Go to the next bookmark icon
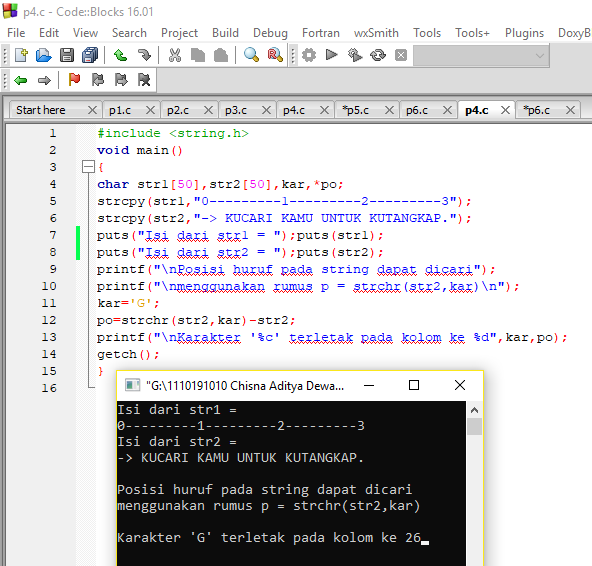592x566 pixels. click(x=121, y=80)
